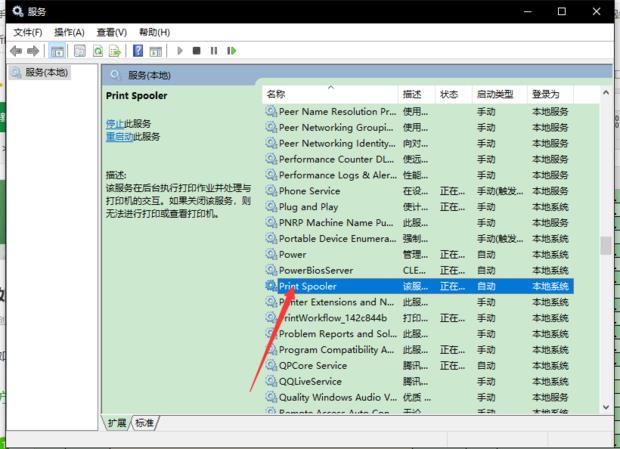Click the Export List toolbar icon

coord(116,50)
